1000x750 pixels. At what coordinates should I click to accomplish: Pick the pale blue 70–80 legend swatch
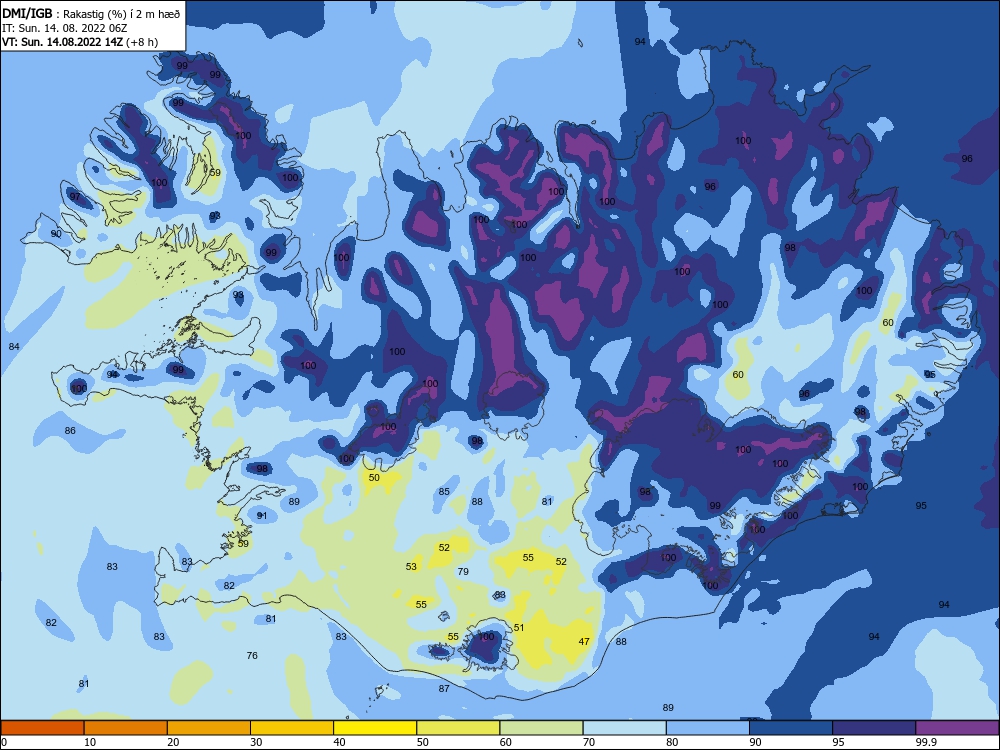click(624, 728)
